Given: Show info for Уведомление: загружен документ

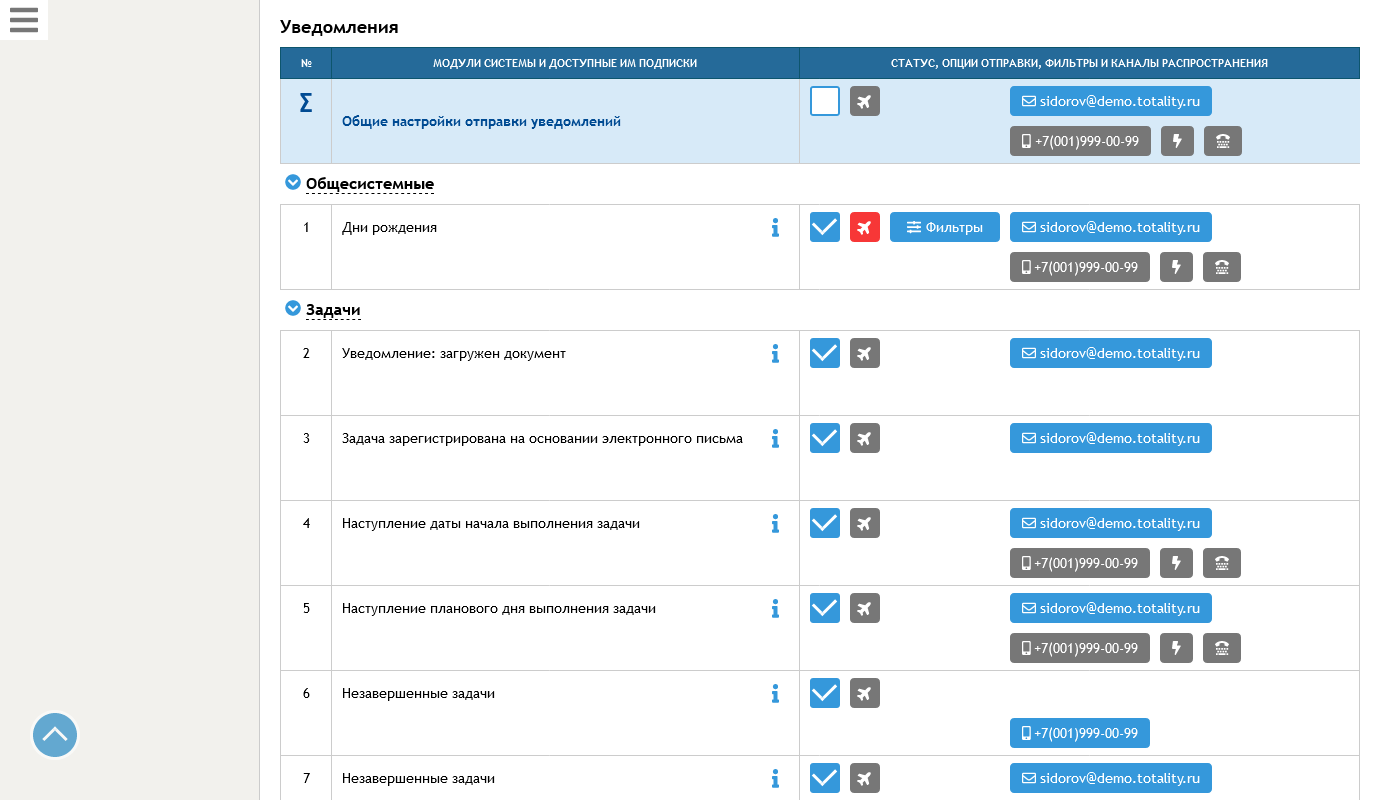Looking at the screenshot, I should [775, 353].
